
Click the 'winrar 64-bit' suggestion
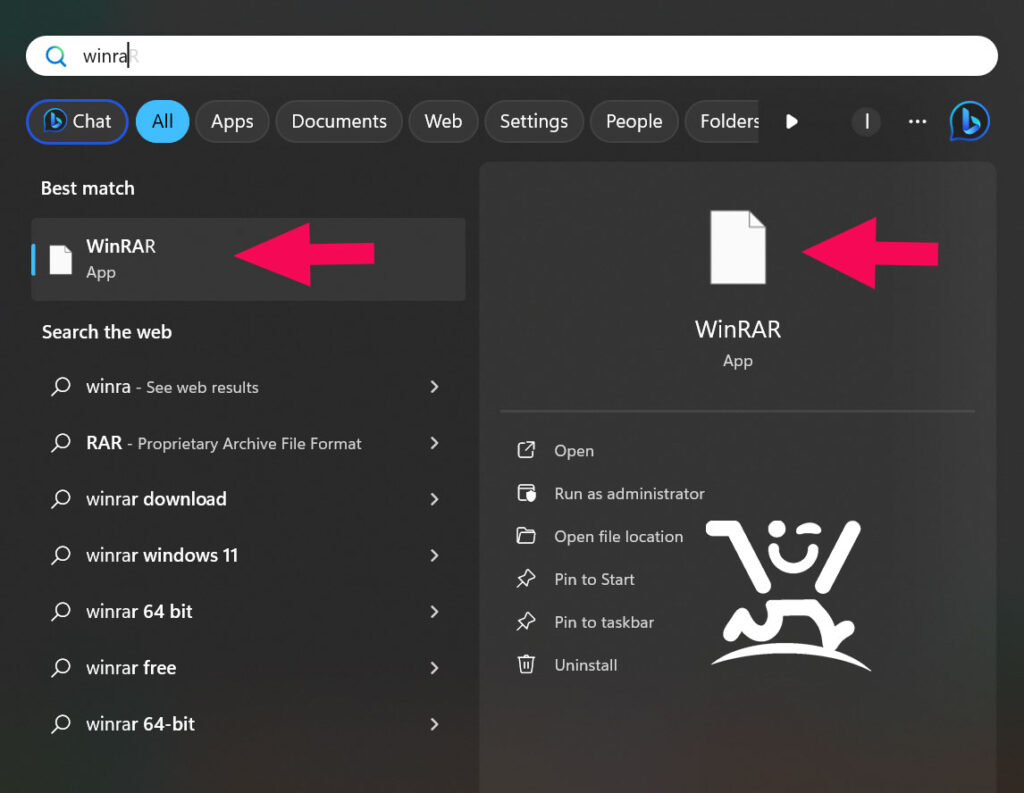coord(248,724)
